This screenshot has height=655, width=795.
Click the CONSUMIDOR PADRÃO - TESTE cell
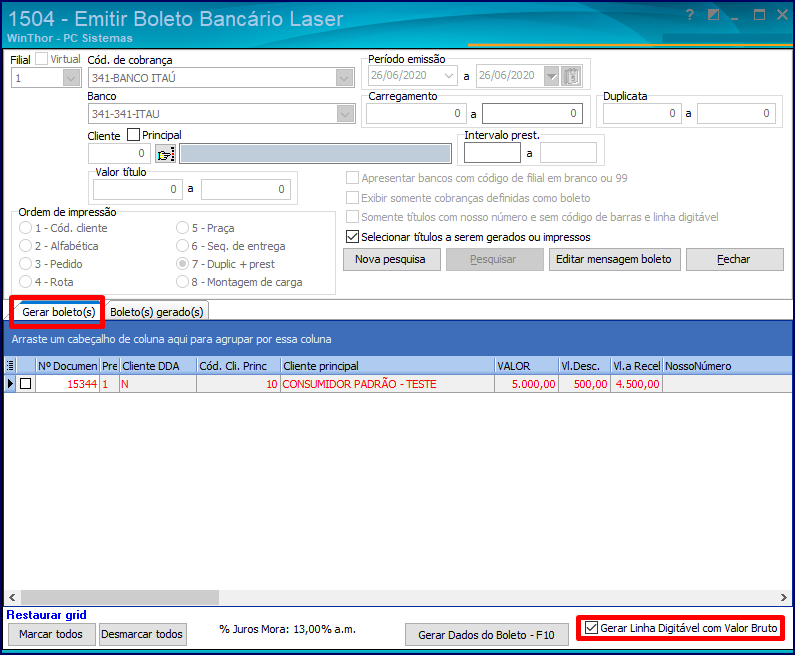[388, 384]
